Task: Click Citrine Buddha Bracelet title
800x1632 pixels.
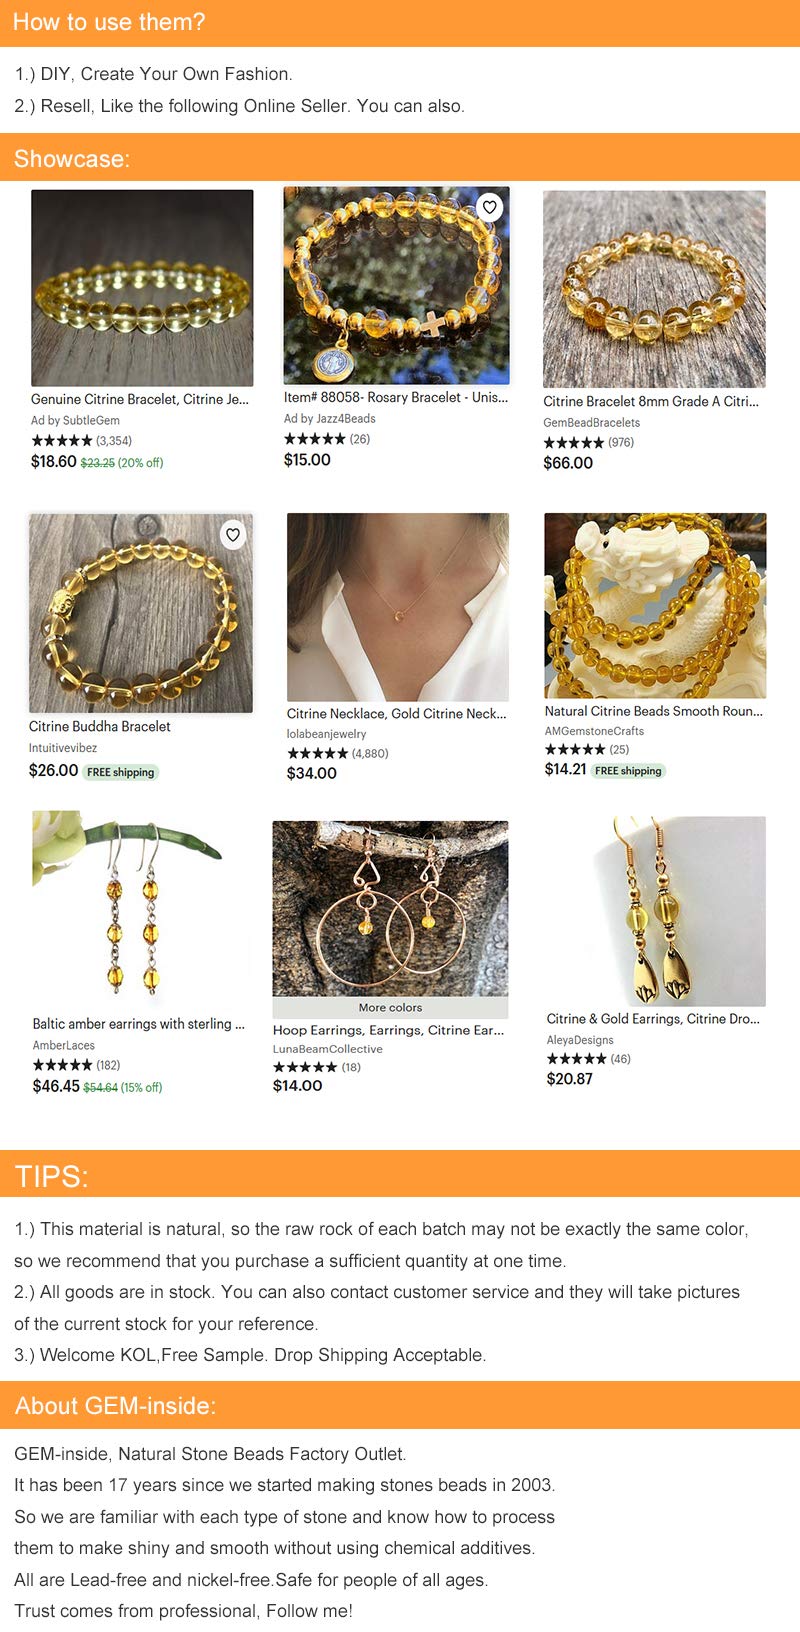Action: point(99,727)
